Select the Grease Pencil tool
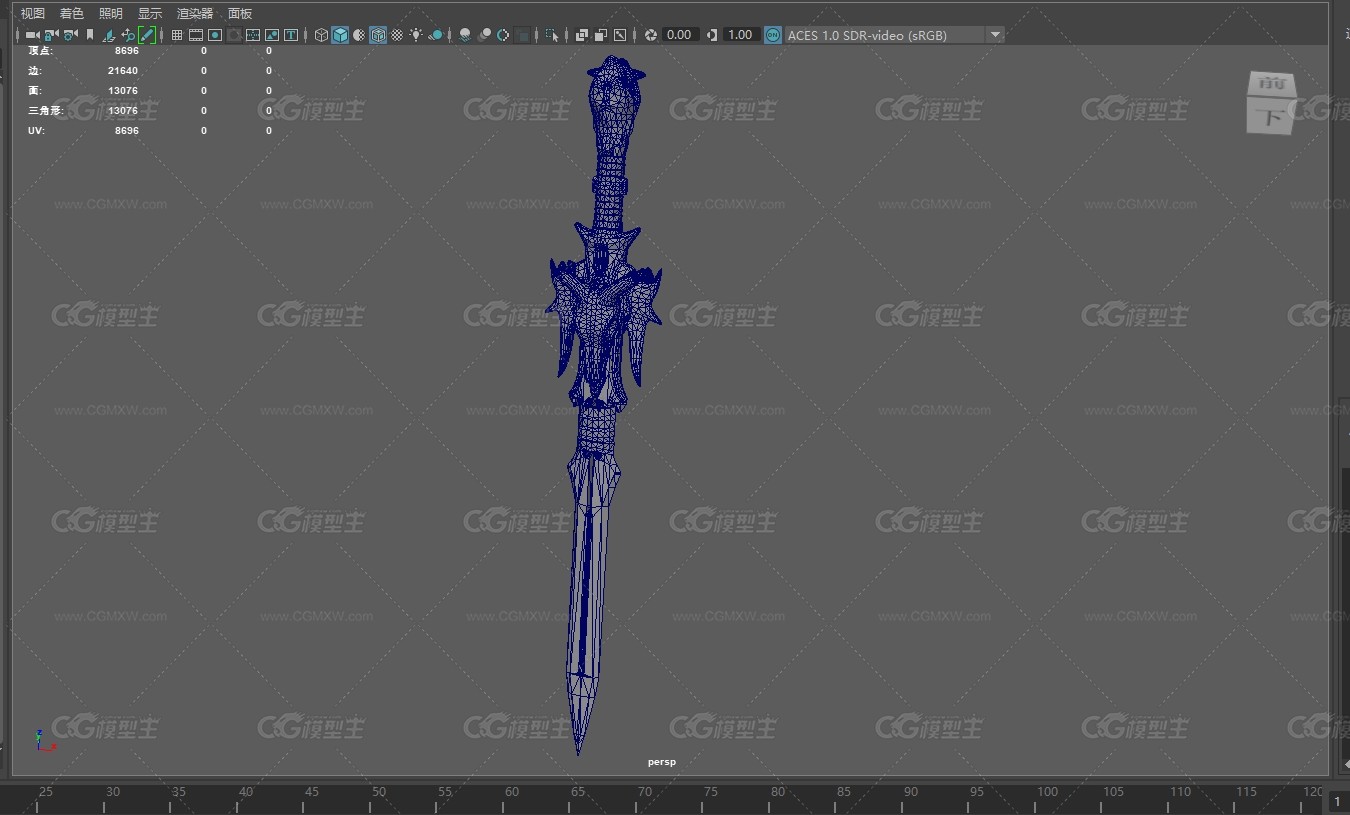 [x=147, y=35]
